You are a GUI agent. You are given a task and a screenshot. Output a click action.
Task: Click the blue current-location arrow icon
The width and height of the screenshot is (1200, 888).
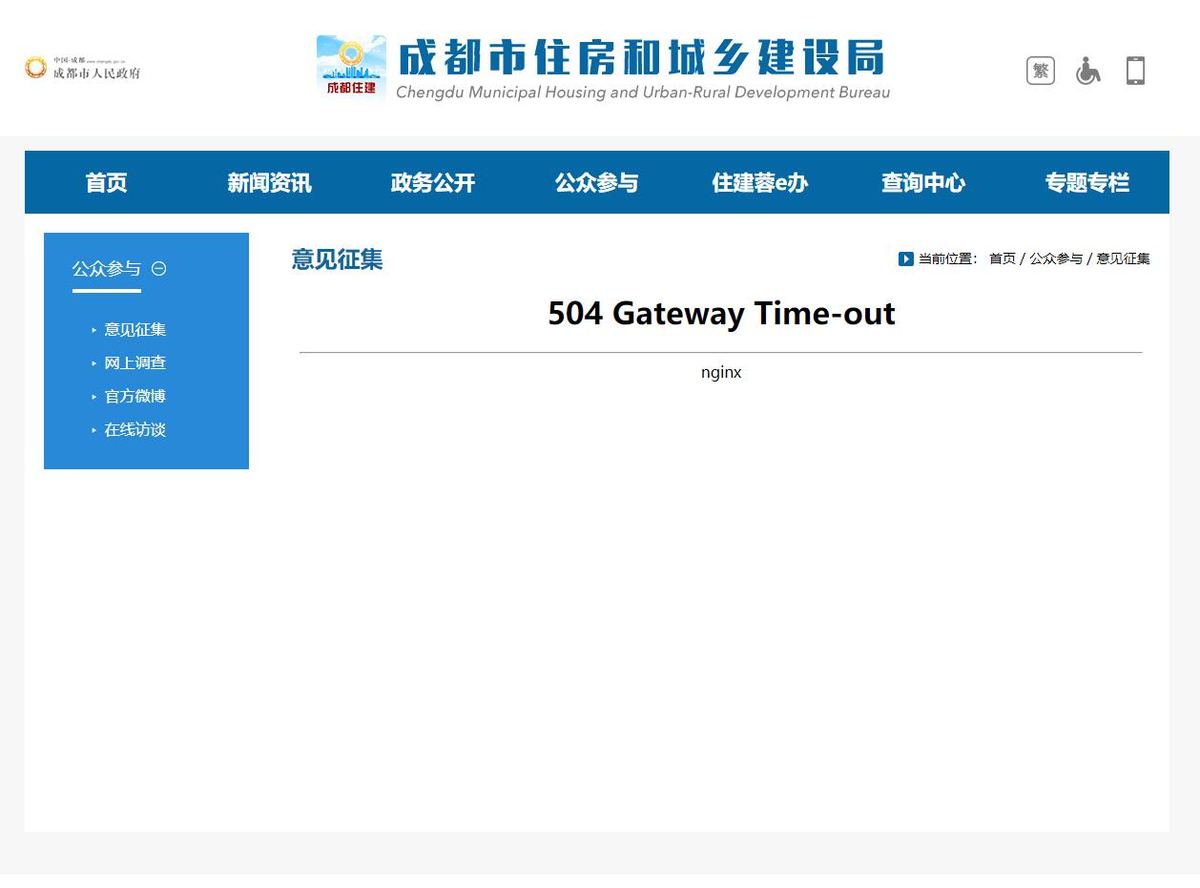click(x=906, y=259)
